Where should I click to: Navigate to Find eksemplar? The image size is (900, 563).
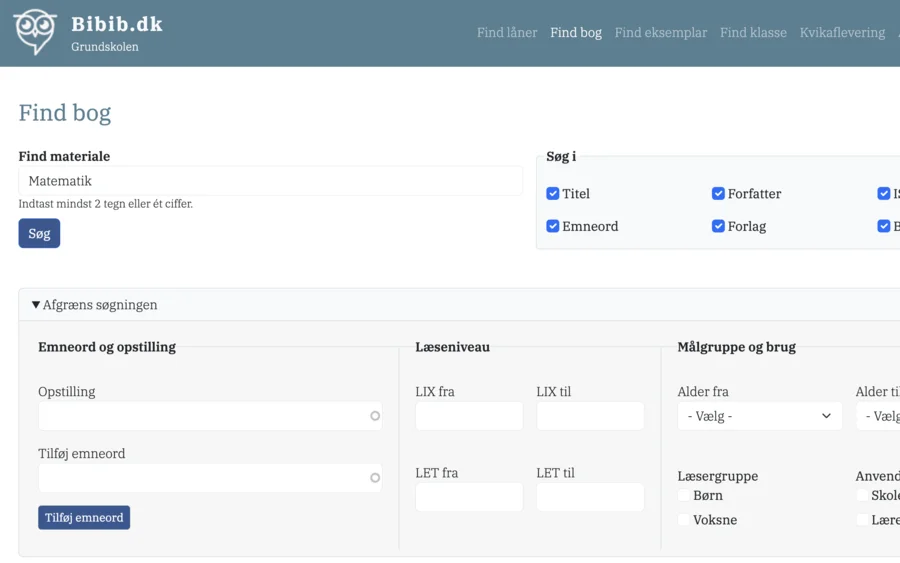click(x=661, y=33)
